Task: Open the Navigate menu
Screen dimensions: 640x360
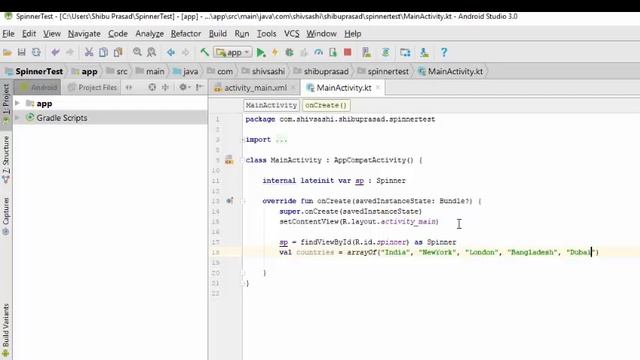Action: click(x=84, y=34)
